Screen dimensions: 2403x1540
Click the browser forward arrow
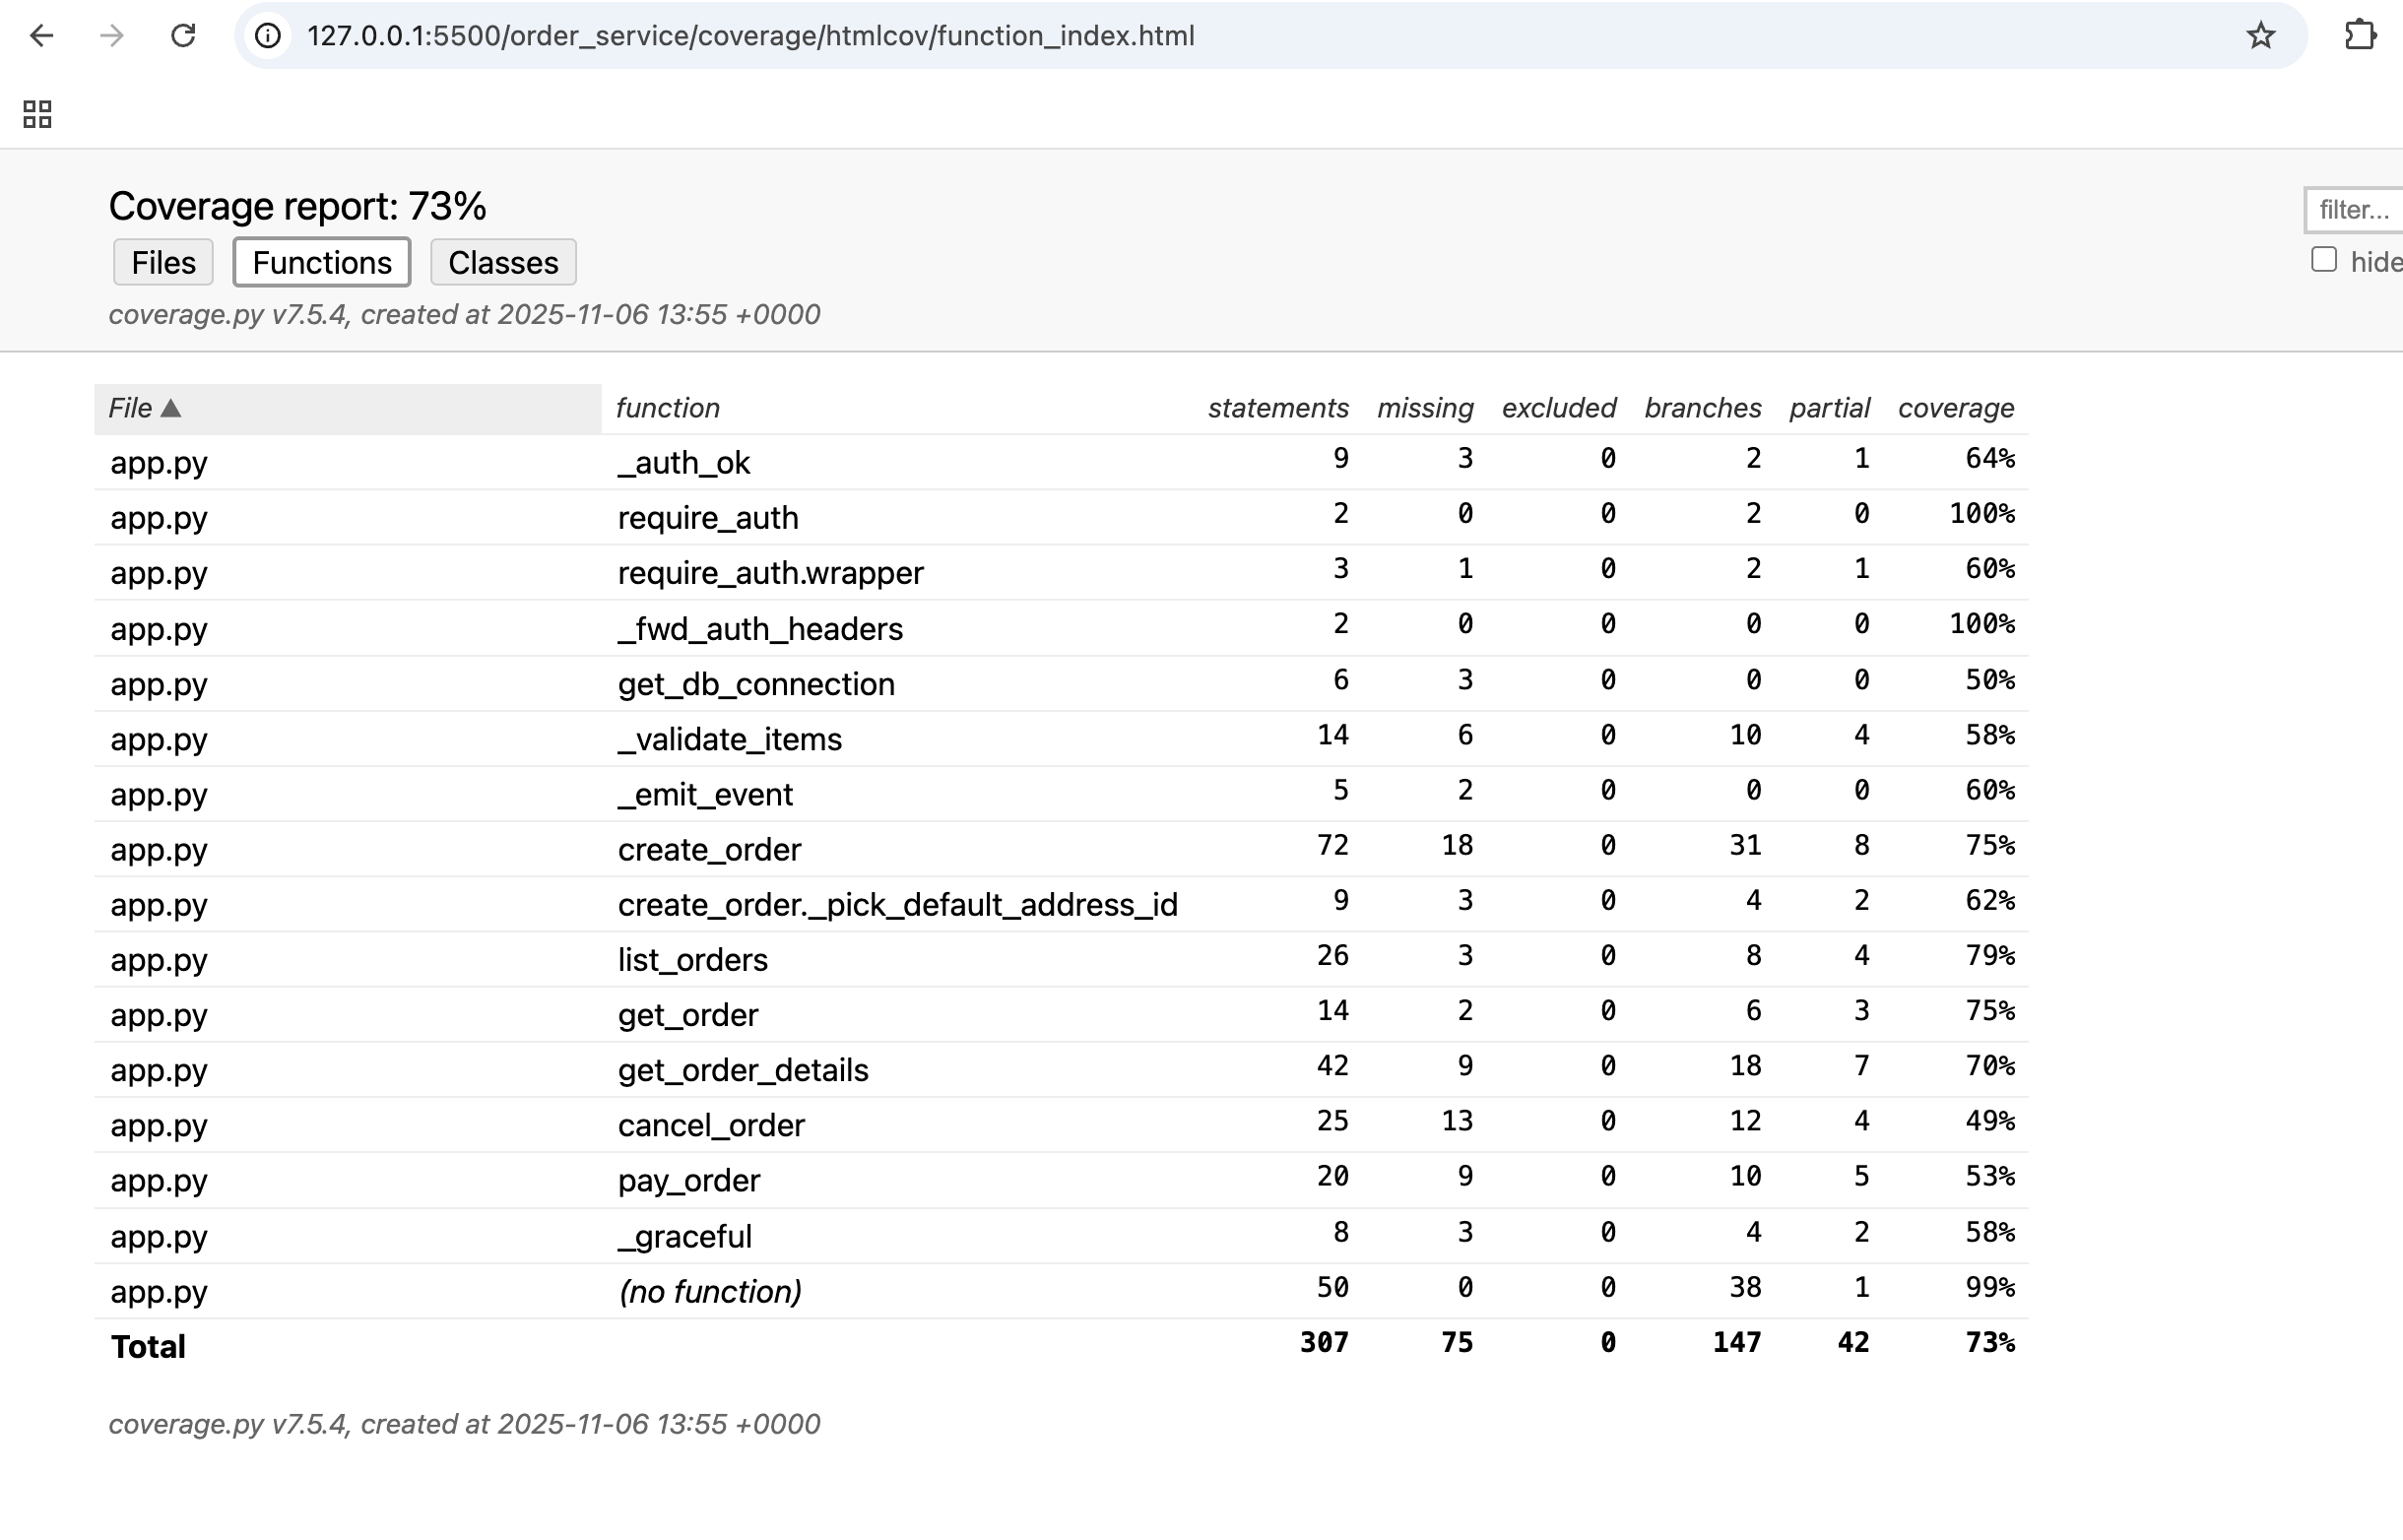coord(112,36)
